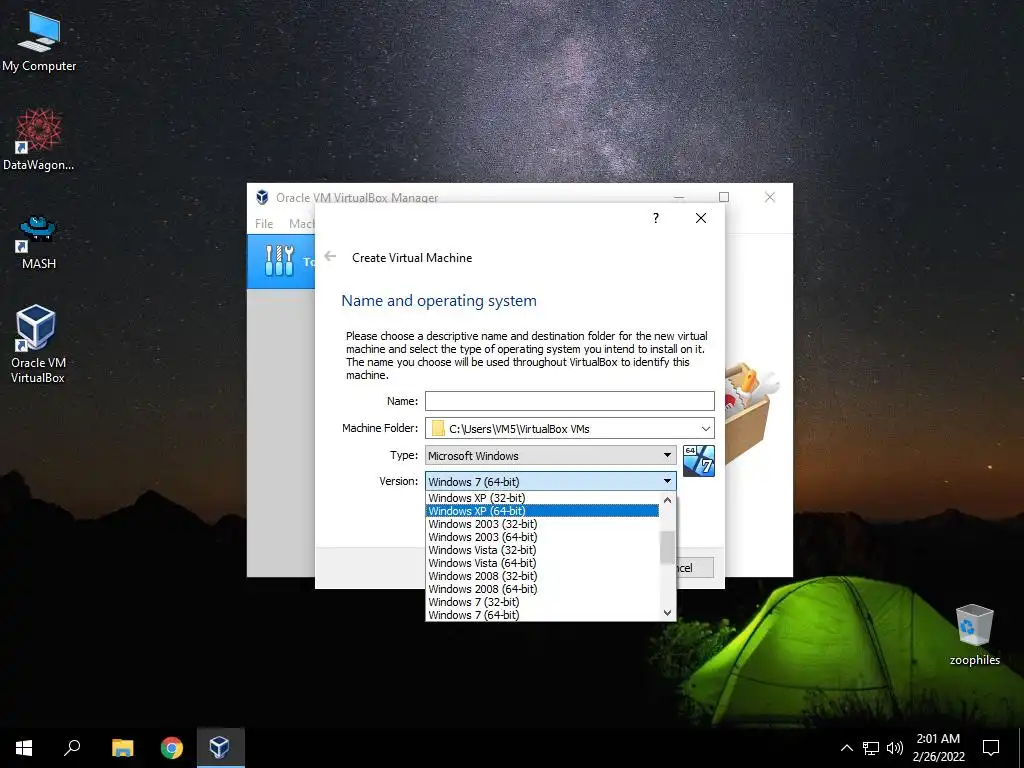1024x768 pixels.
Task: Select Windows 2008 (64-bit) version
Action: tap(542, 589)
